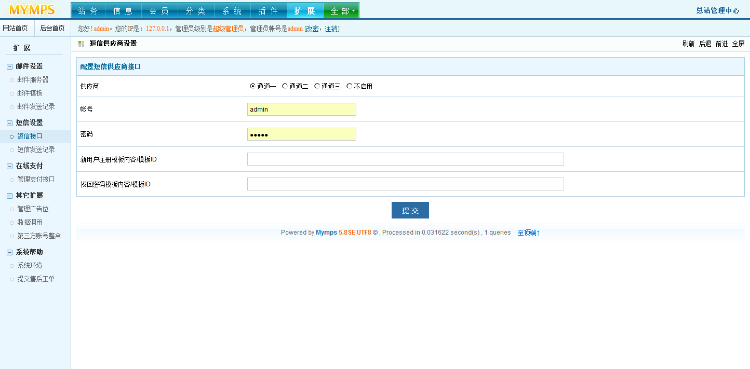Open the 站务 top menu tab
Viewport: 750px width, 369px height.
(87, 10)
